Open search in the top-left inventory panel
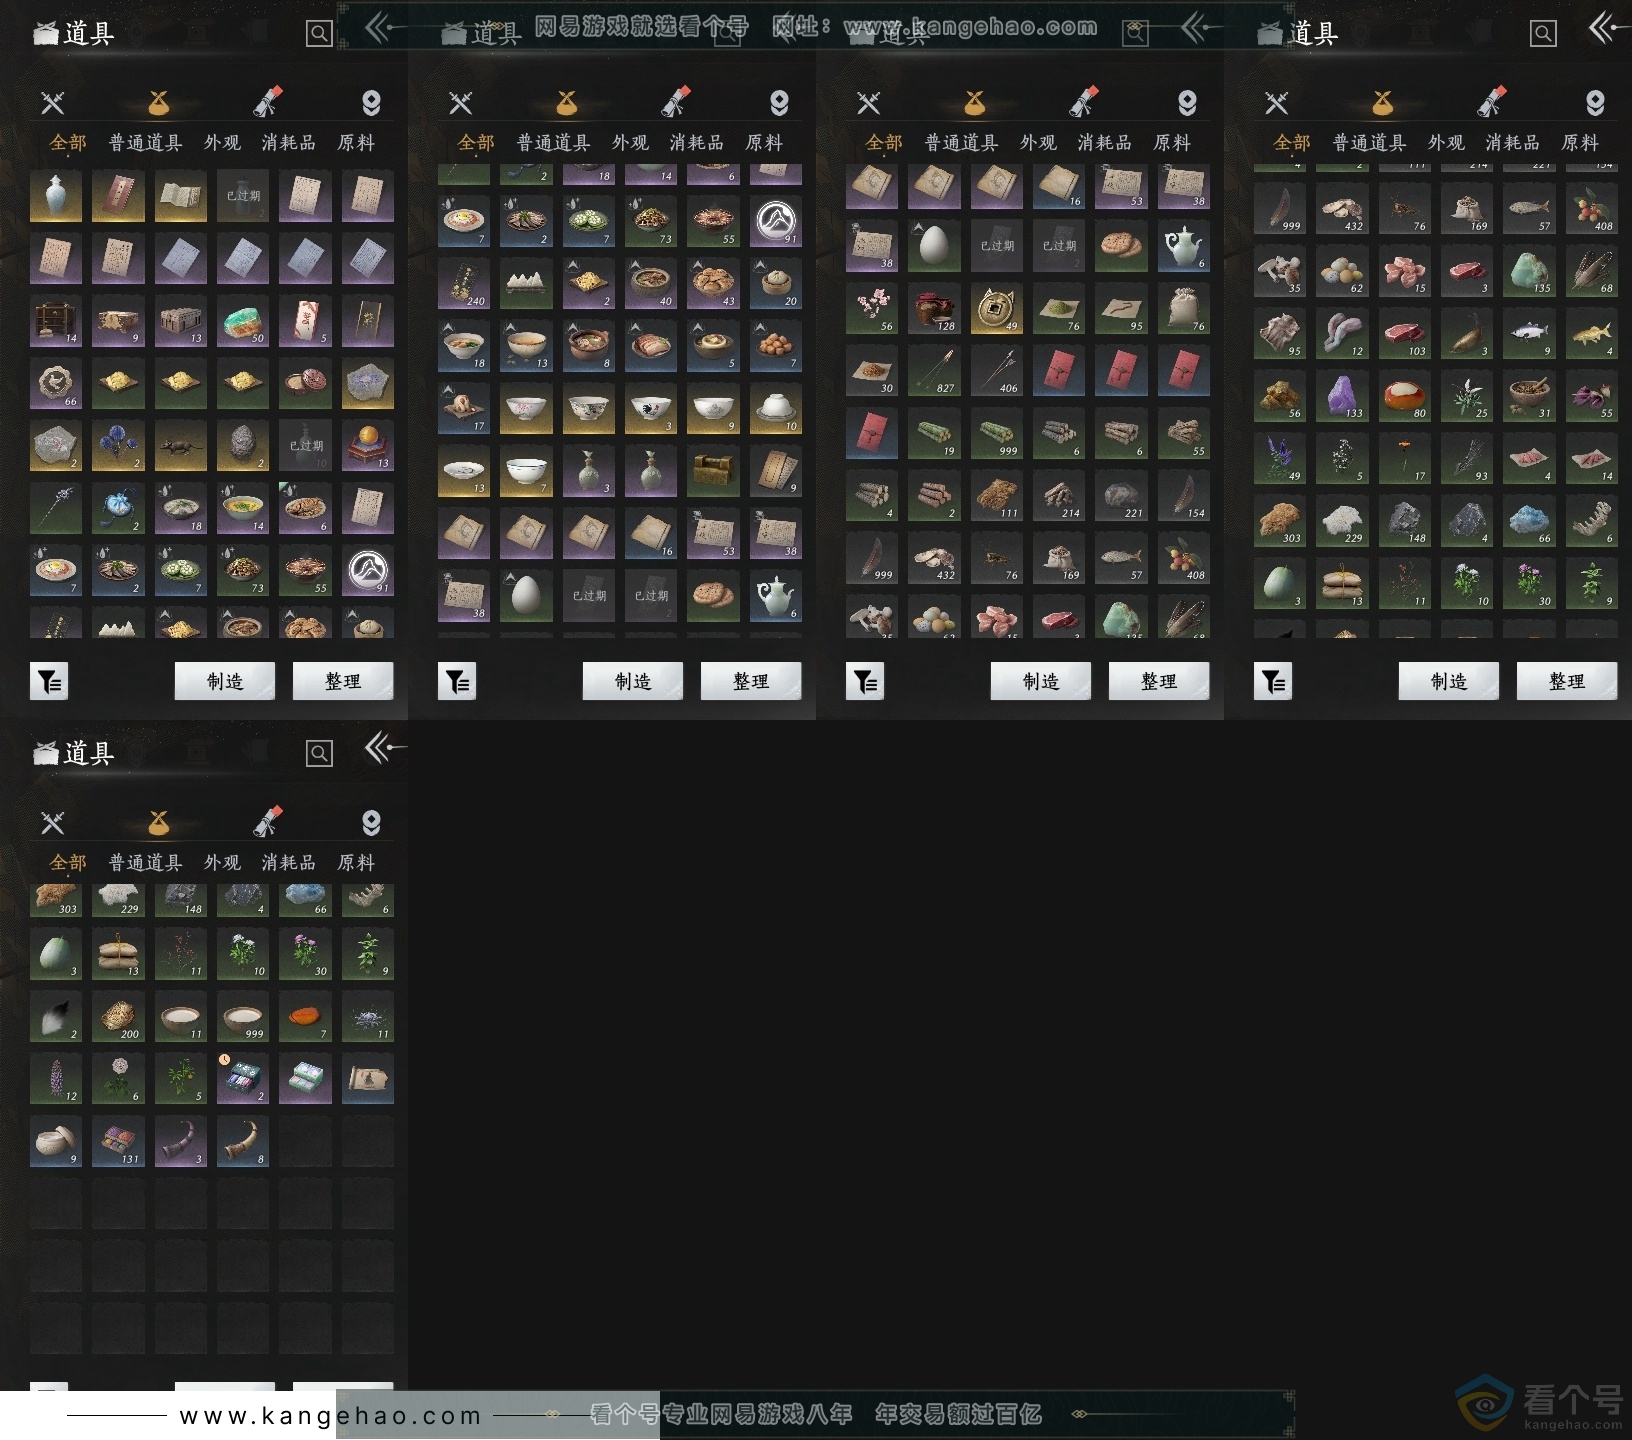The height and width of the screenshot is (1440, 1632). tap(319, 34)
